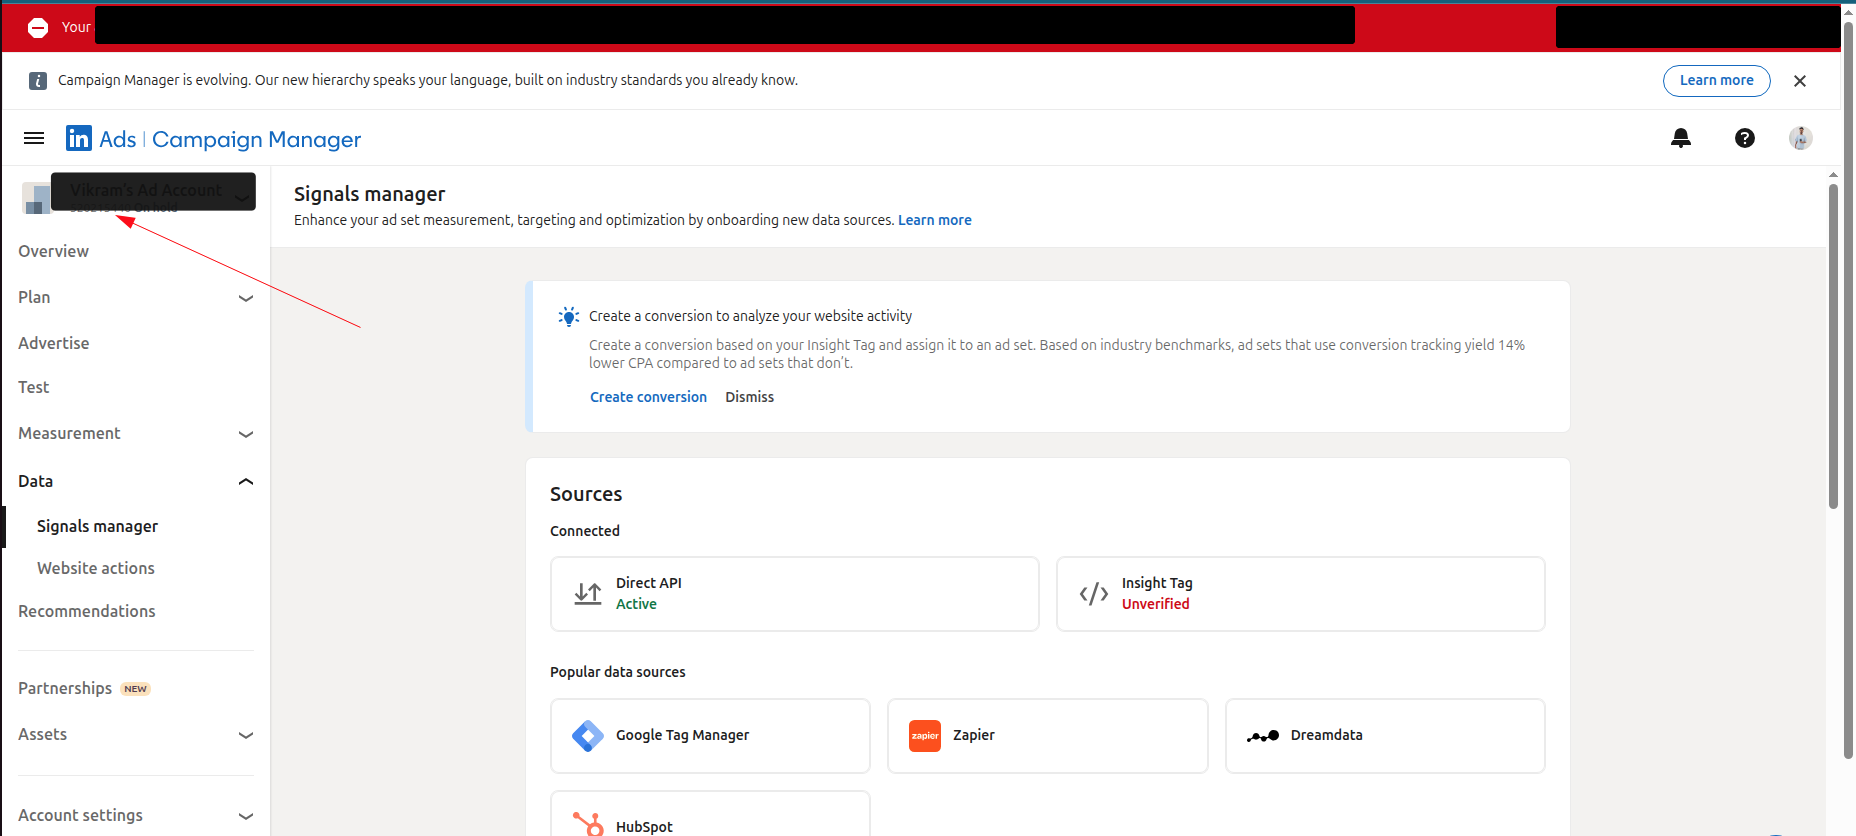
Task: Click the main page vertical scrollbar
Action: pos(1833,345)
